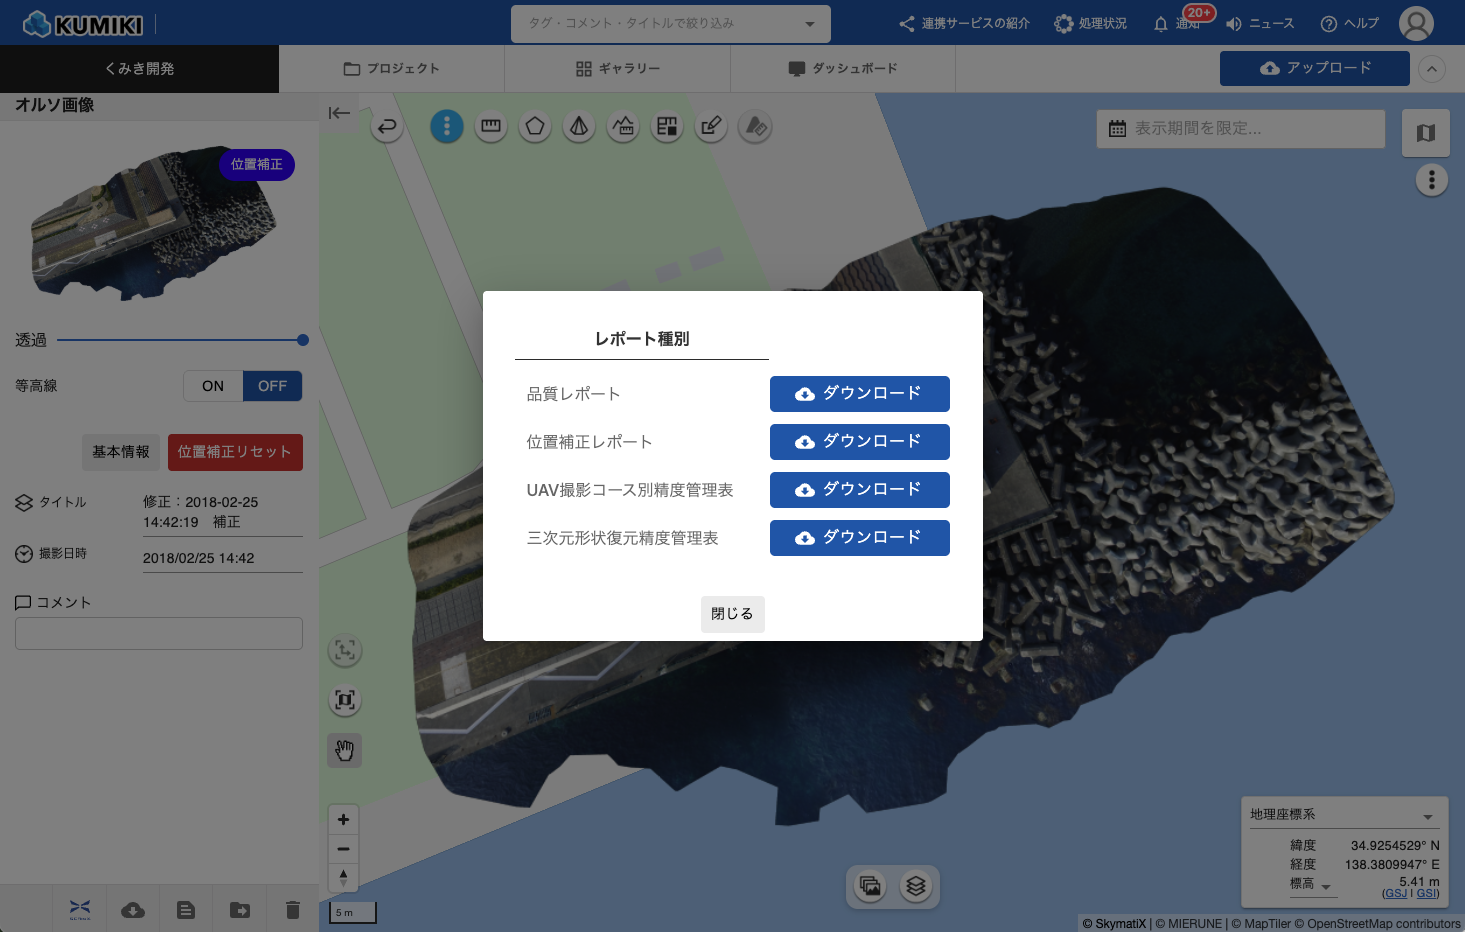The width and height of the screenshot is (1465, 932).
Task: Close the dialog with 閉じる
Action: pyautogui.click(x=732, y=614)
